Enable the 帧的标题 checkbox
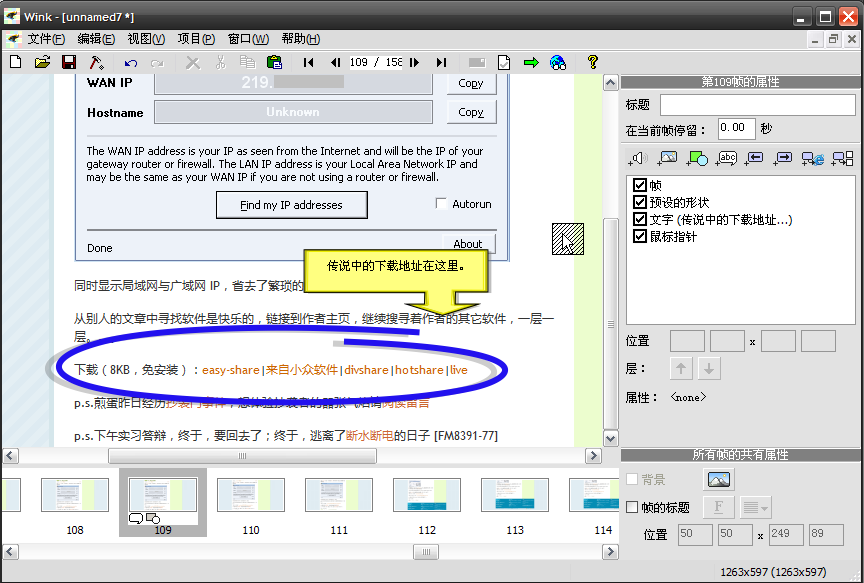 (632, 507)
